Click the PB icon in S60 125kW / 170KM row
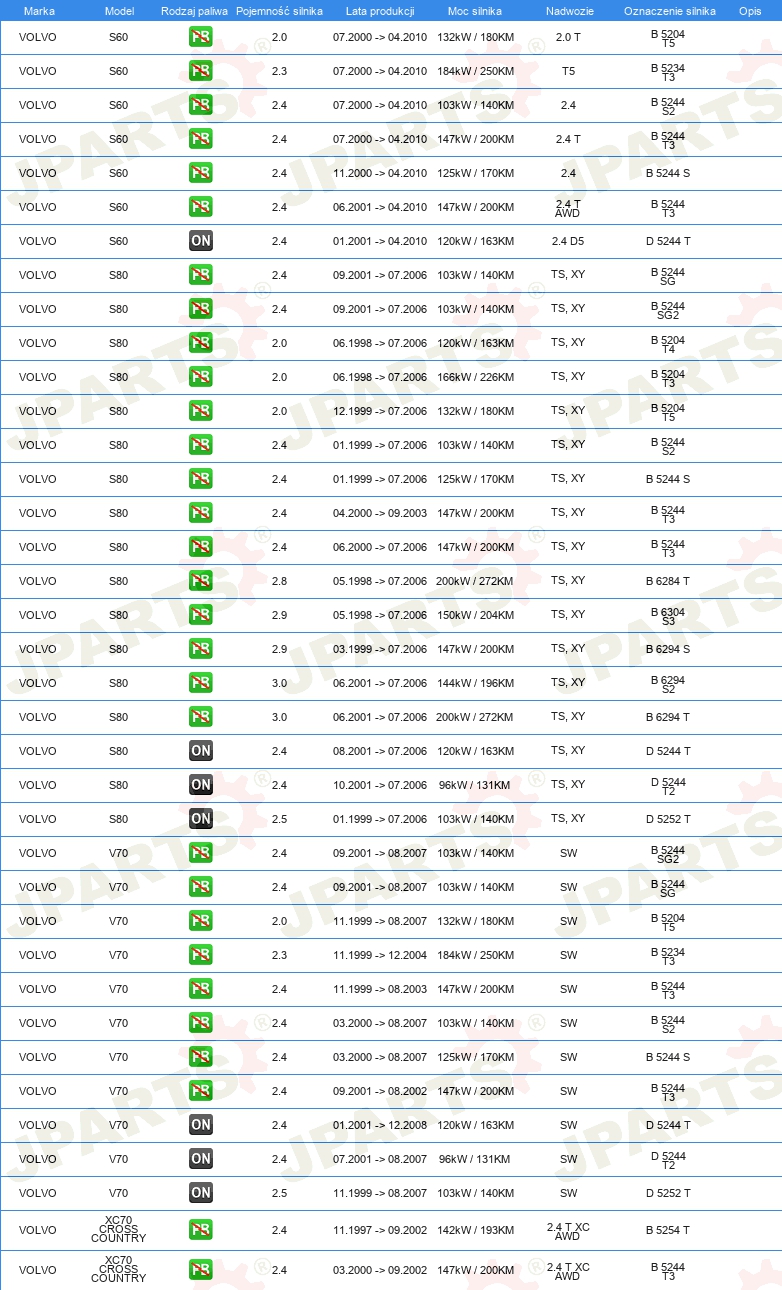 tap(200, 174)
